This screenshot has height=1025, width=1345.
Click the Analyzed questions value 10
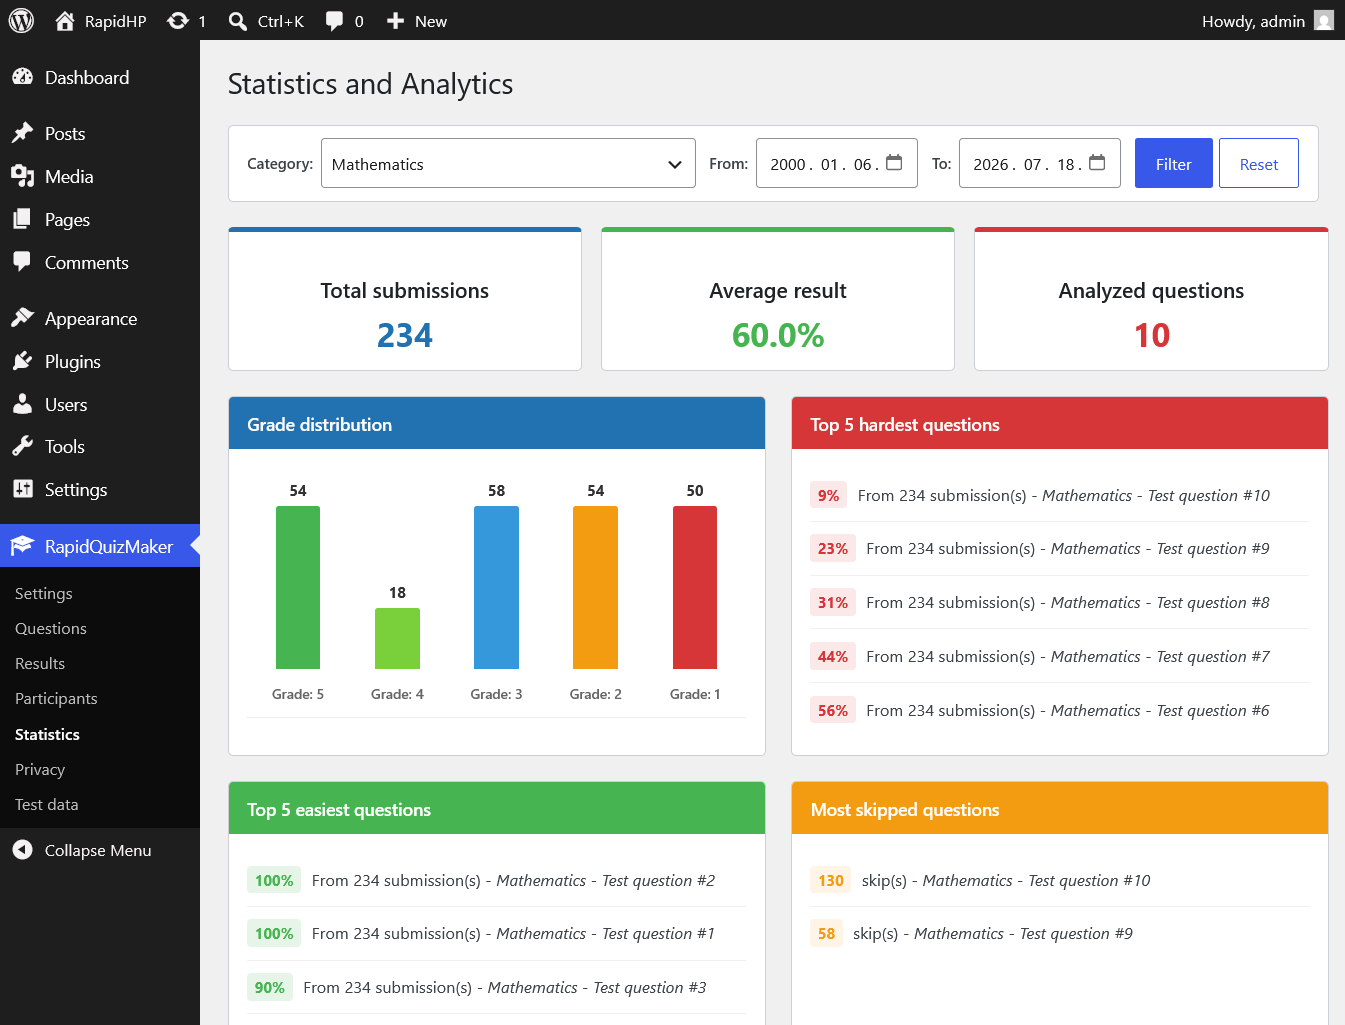[x=1151, y=335]
